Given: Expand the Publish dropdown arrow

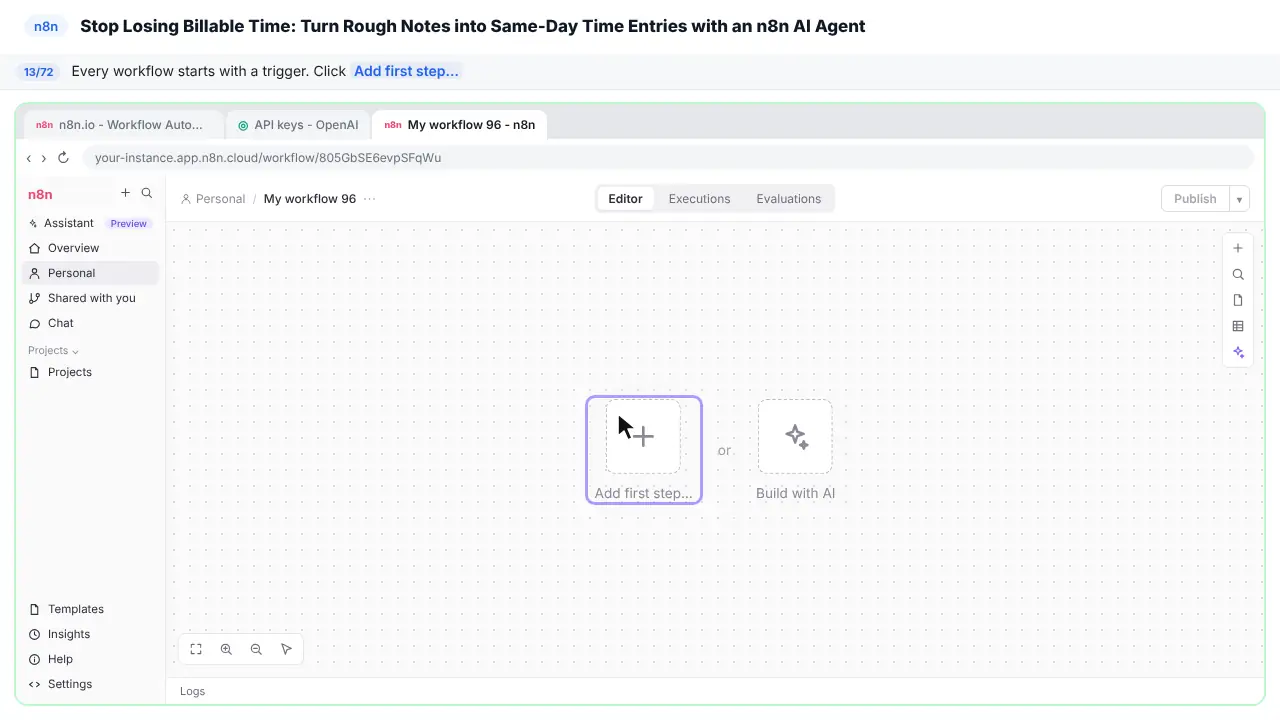Looking at the screenshot, I should pyautogui.click(x=1239, y=199).
